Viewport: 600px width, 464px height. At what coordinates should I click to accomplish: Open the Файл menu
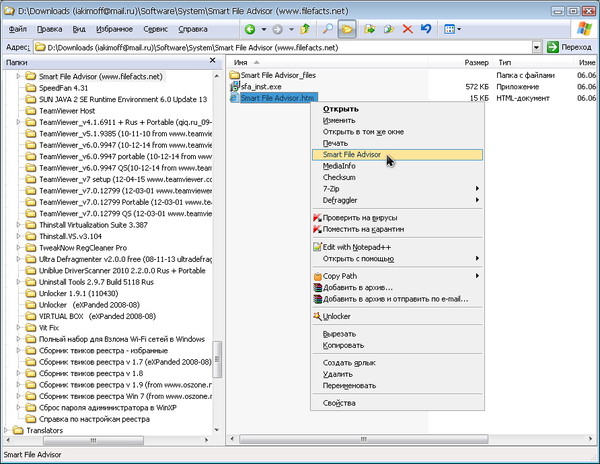click(18, 29)
